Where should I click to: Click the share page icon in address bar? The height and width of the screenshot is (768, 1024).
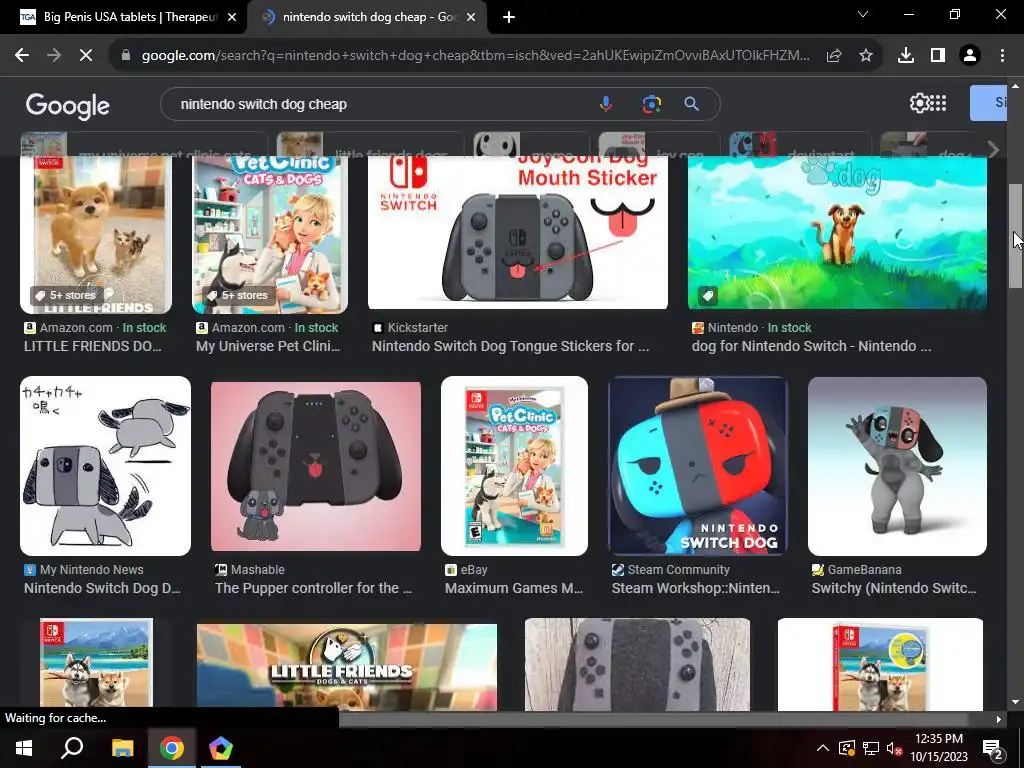coord(834,56)
